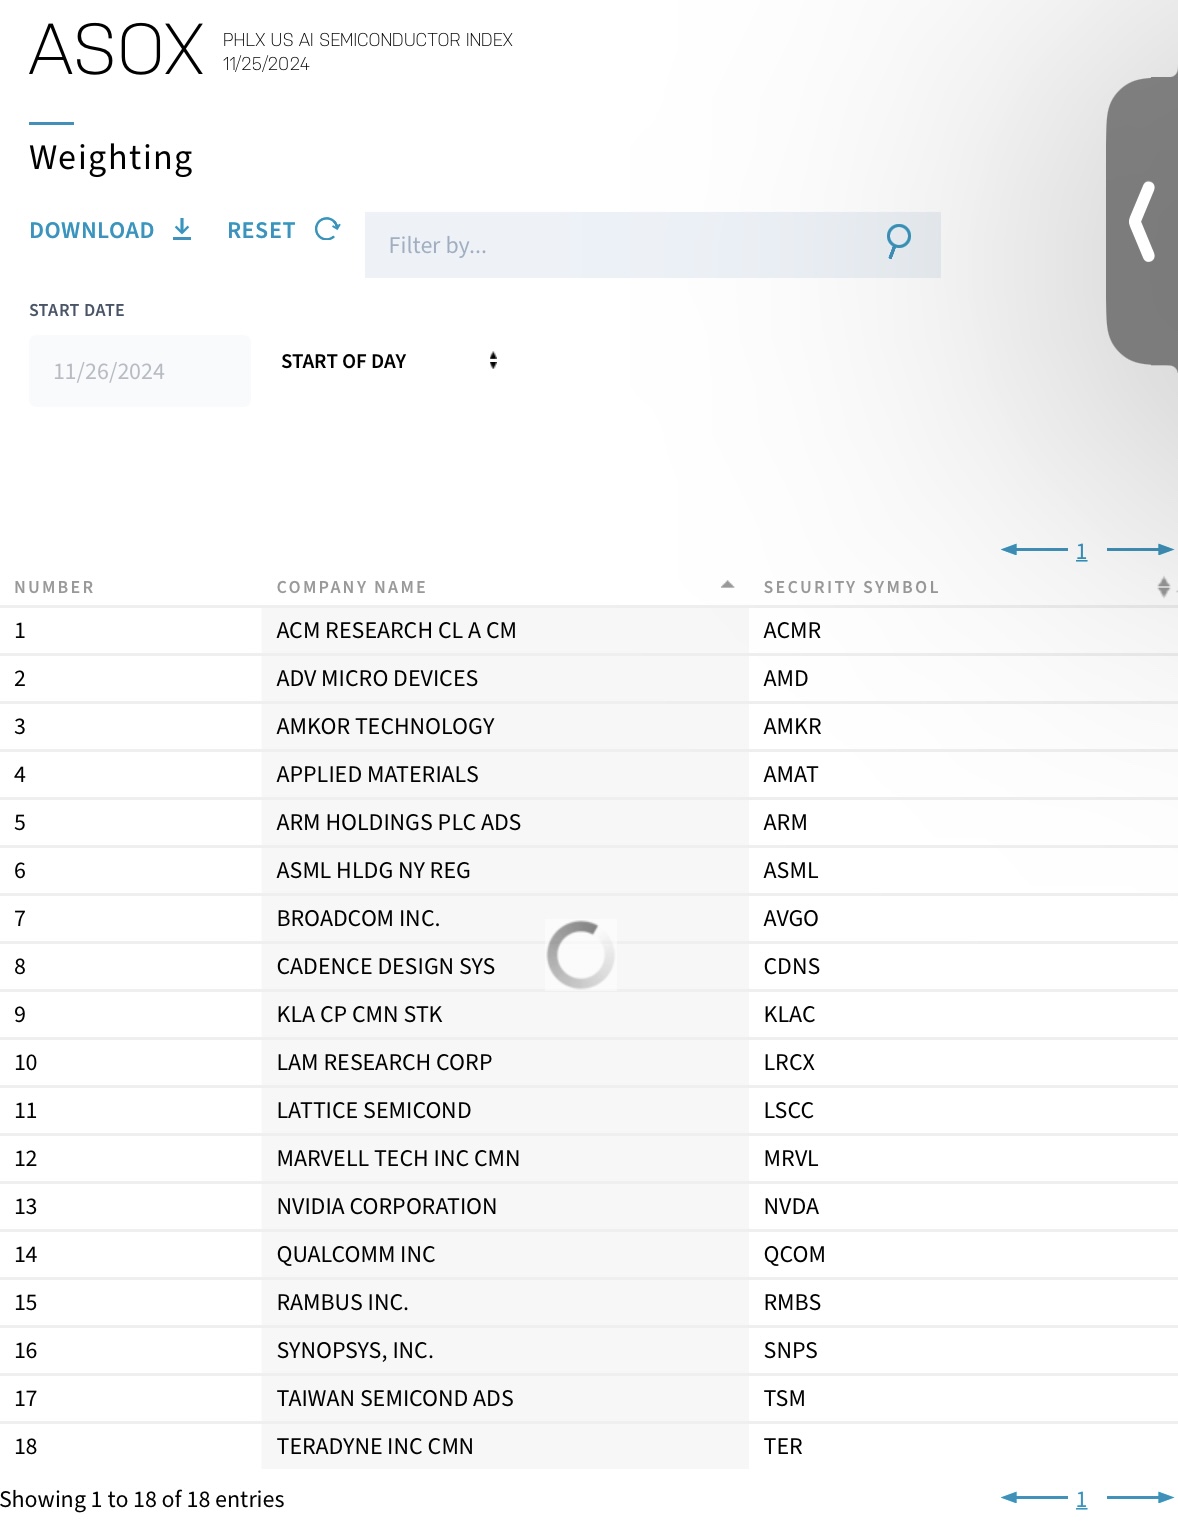Select APPLIED MATERIALS cell

[x=505, y=774]
